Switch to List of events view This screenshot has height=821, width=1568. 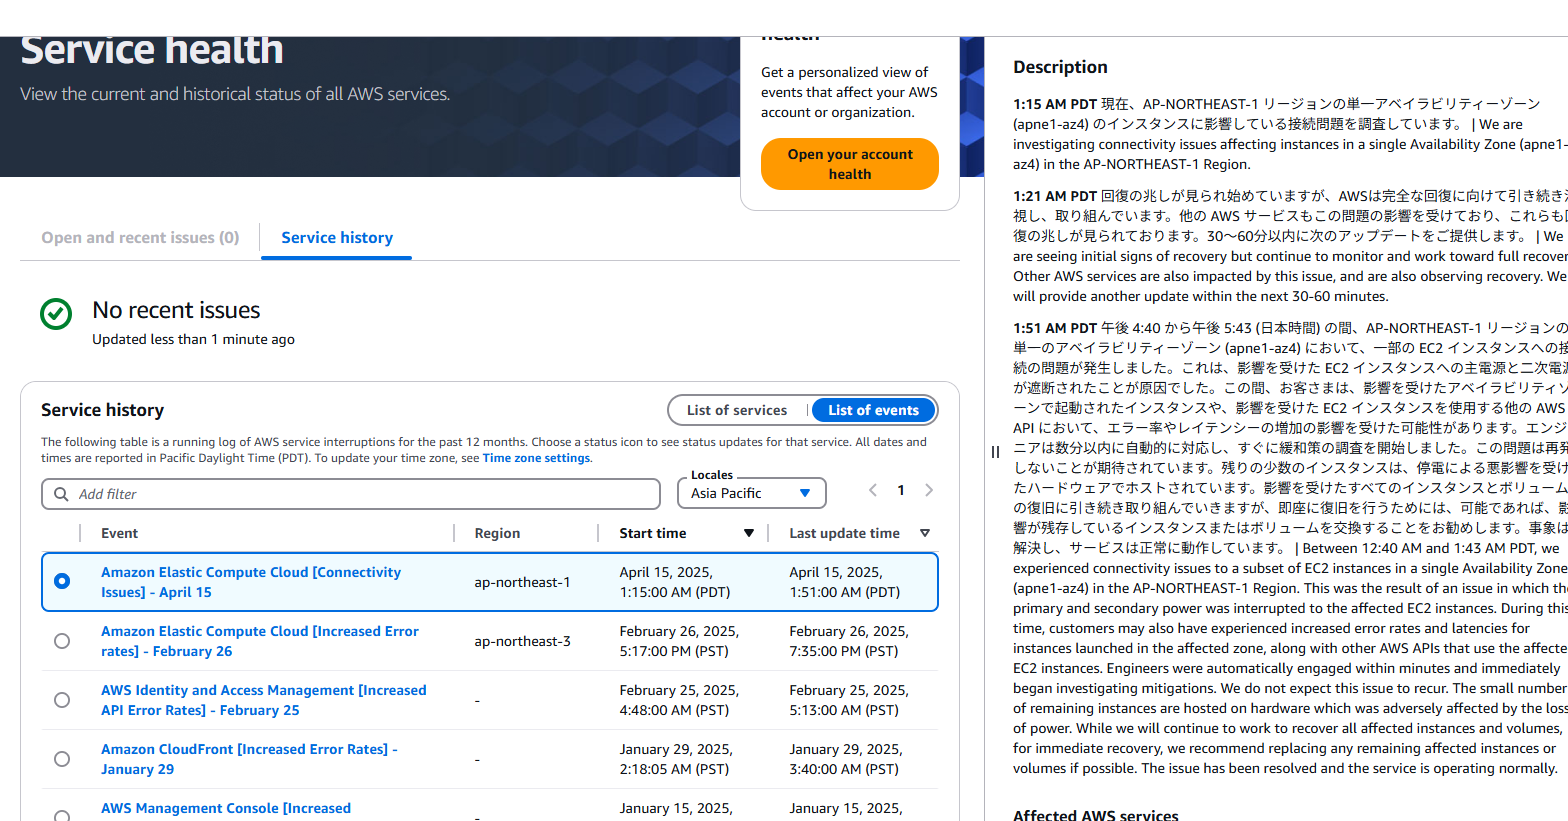tap(873, 410)
